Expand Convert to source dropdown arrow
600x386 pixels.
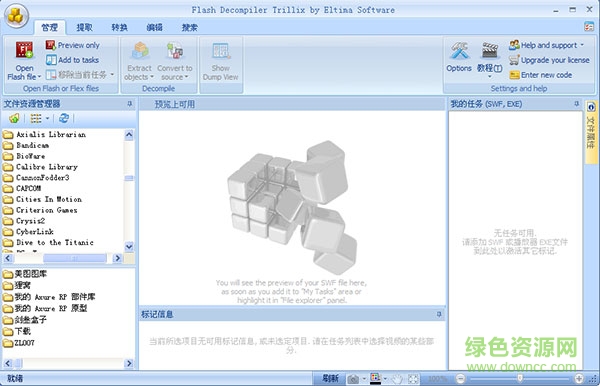click(x=186, y=77)
